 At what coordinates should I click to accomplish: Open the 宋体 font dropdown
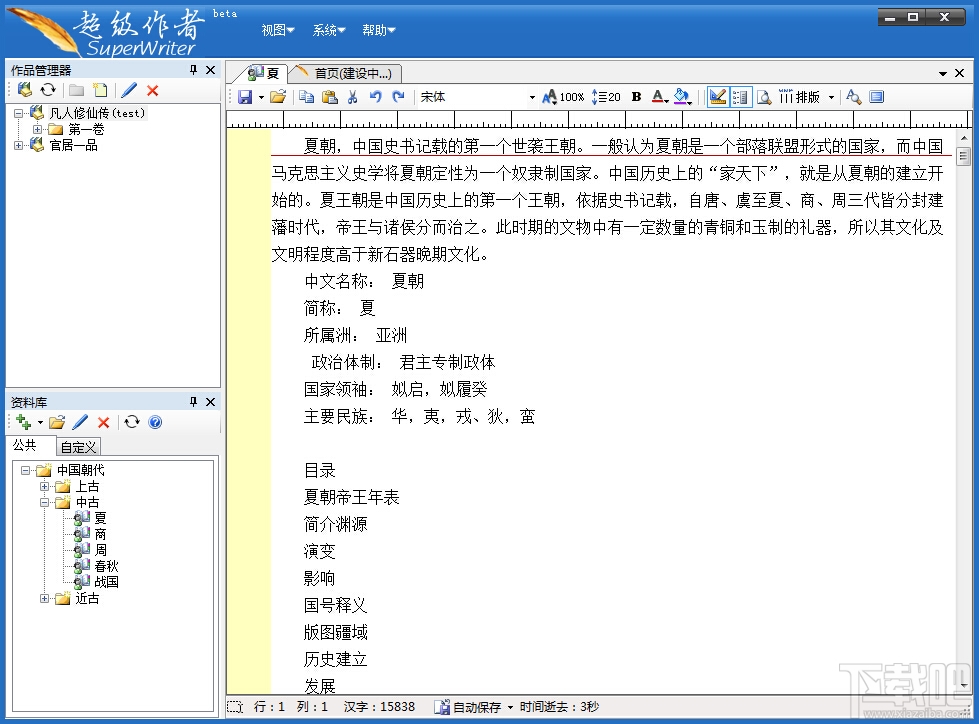(532, 96)
